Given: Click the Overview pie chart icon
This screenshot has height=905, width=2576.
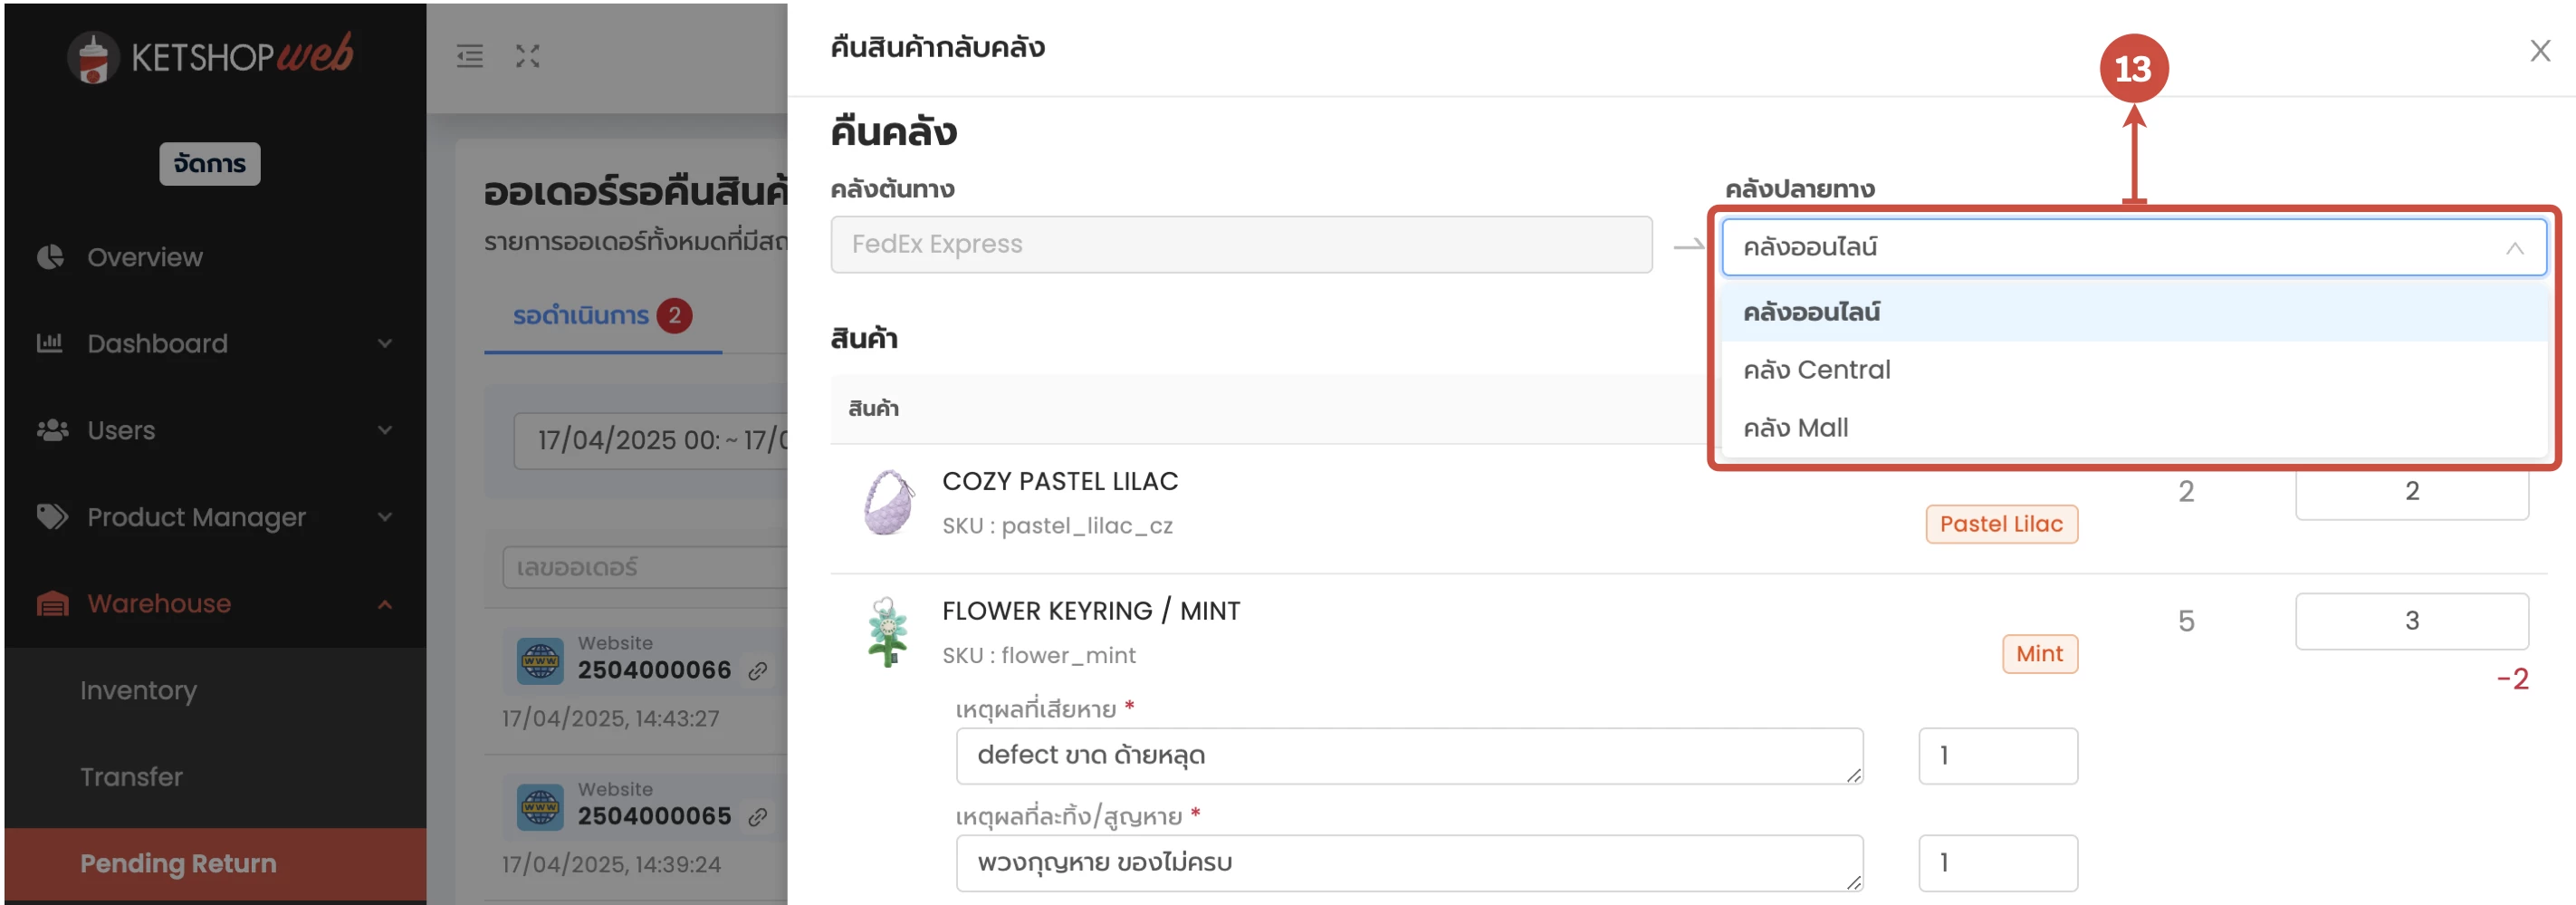Looking at the screenshot, I should 50,257.
